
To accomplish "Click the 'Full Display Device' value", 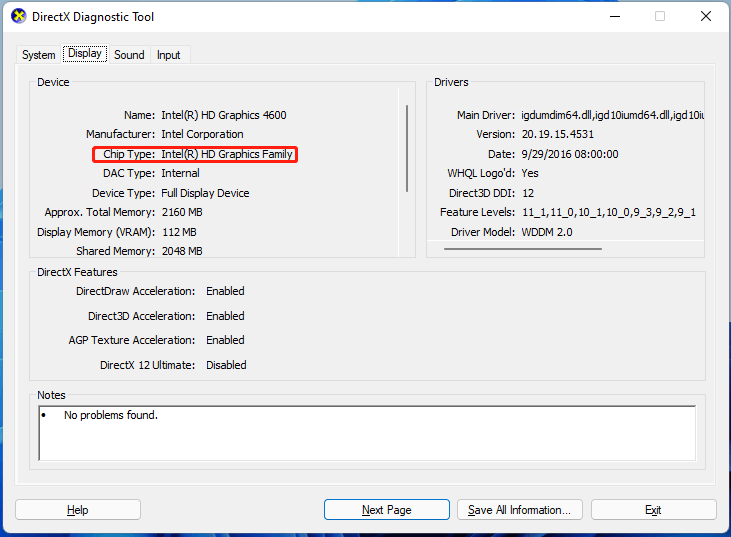I will [x=205, y=193].
